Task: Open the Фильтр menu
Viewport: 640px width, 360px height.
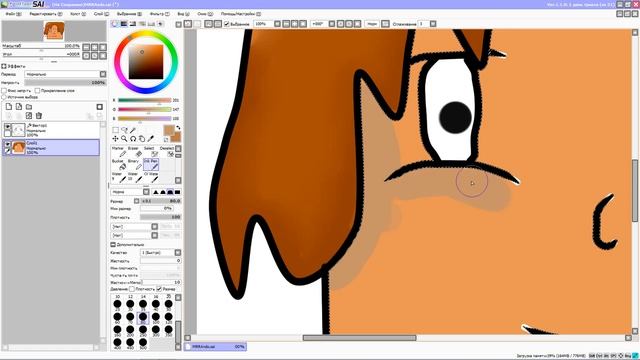Action: pyautogui.click(x=160, y=14)
